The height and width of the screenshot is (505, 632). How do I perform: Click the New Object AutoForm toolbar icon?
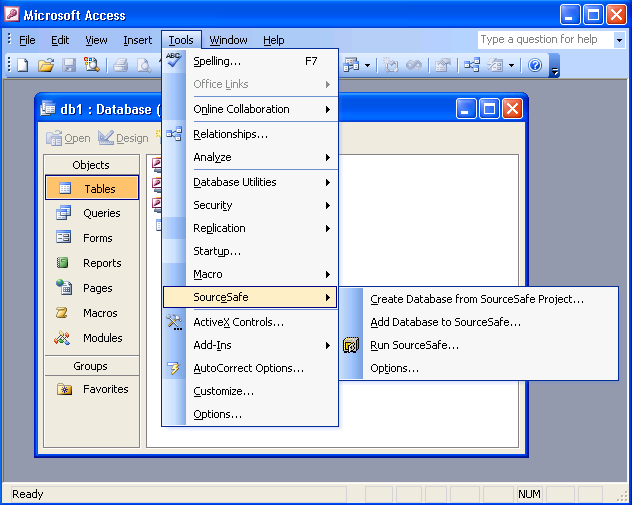click(495, 65)
